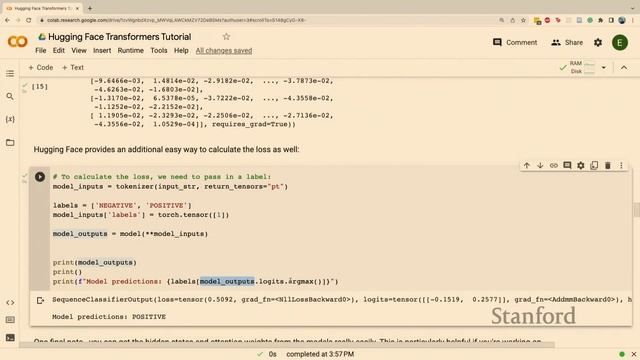
Task: Go back in browser history
Action: point(7,20)
